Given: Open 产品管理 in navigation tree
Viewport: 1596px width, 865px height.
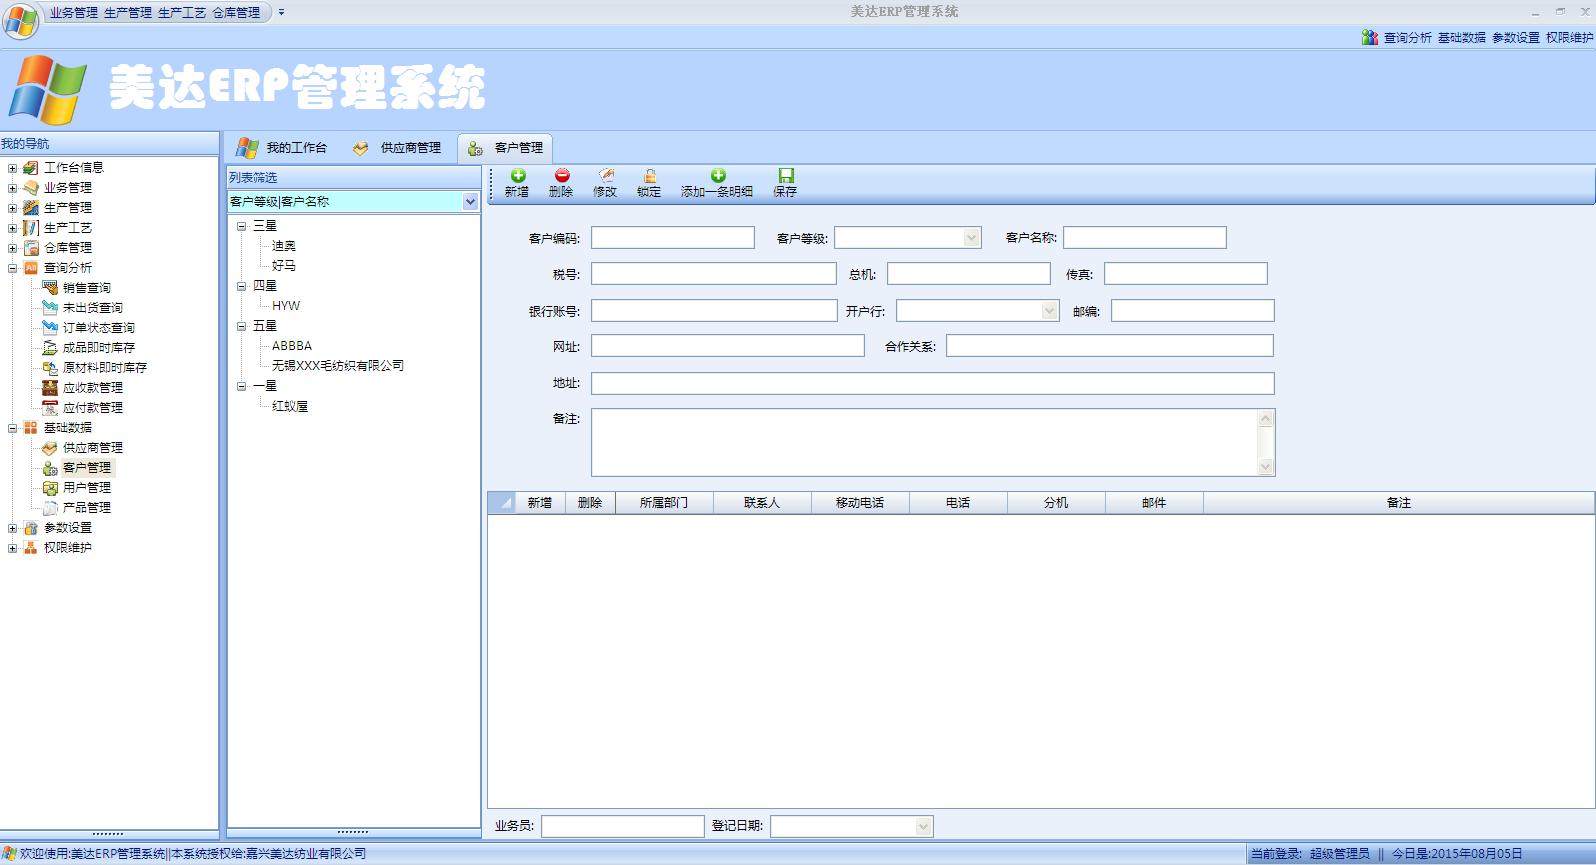Looking at the screenshot, I should 87,508.
